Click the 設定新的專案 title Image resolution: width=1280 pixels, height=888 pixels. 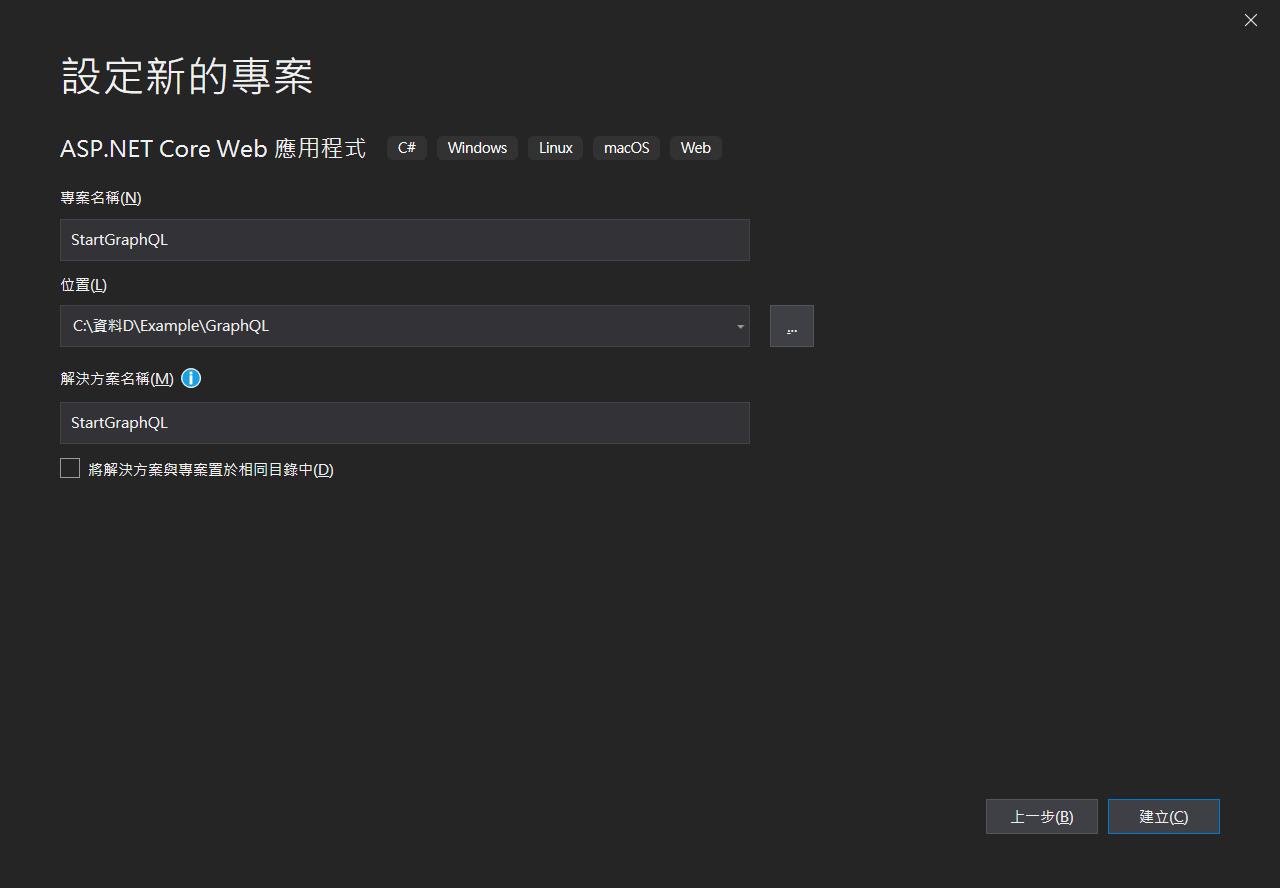tap(187, 76)
